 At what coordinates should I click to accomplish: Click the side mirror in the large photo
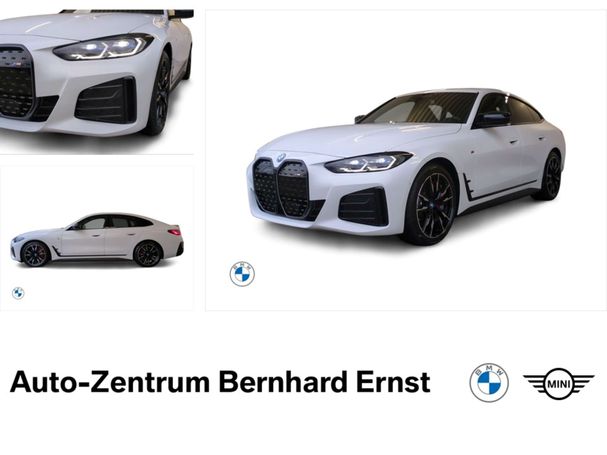click(x=492, y=120)
